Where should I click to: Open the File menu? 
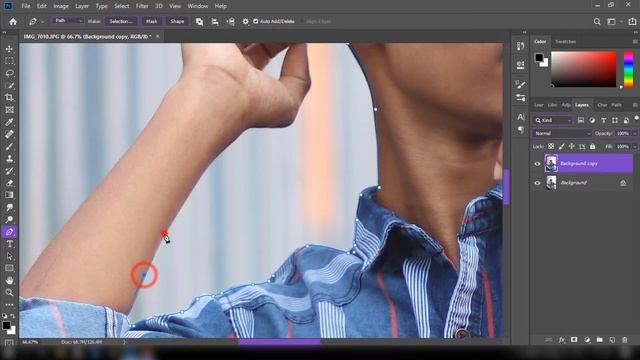(26, 6)
